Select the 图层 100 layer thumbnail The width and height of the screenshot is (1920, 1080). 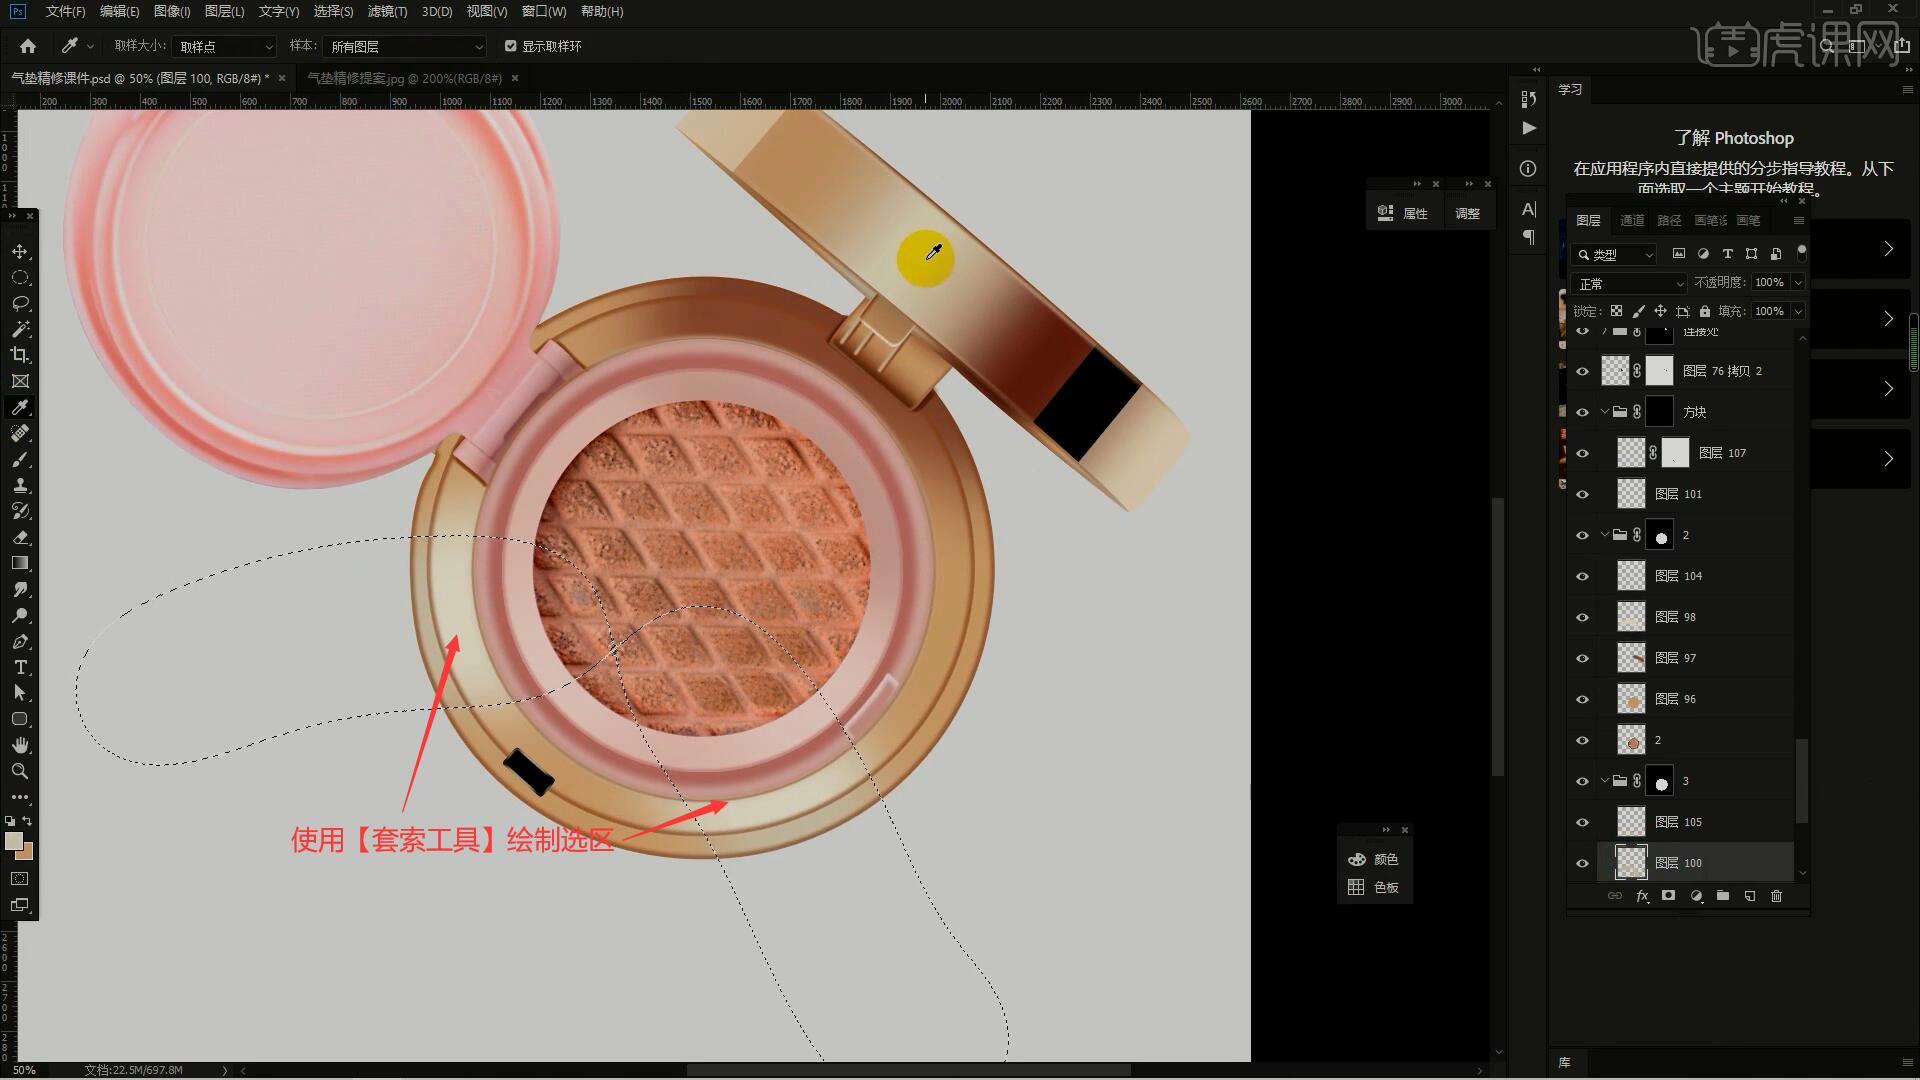(1631, 862)
